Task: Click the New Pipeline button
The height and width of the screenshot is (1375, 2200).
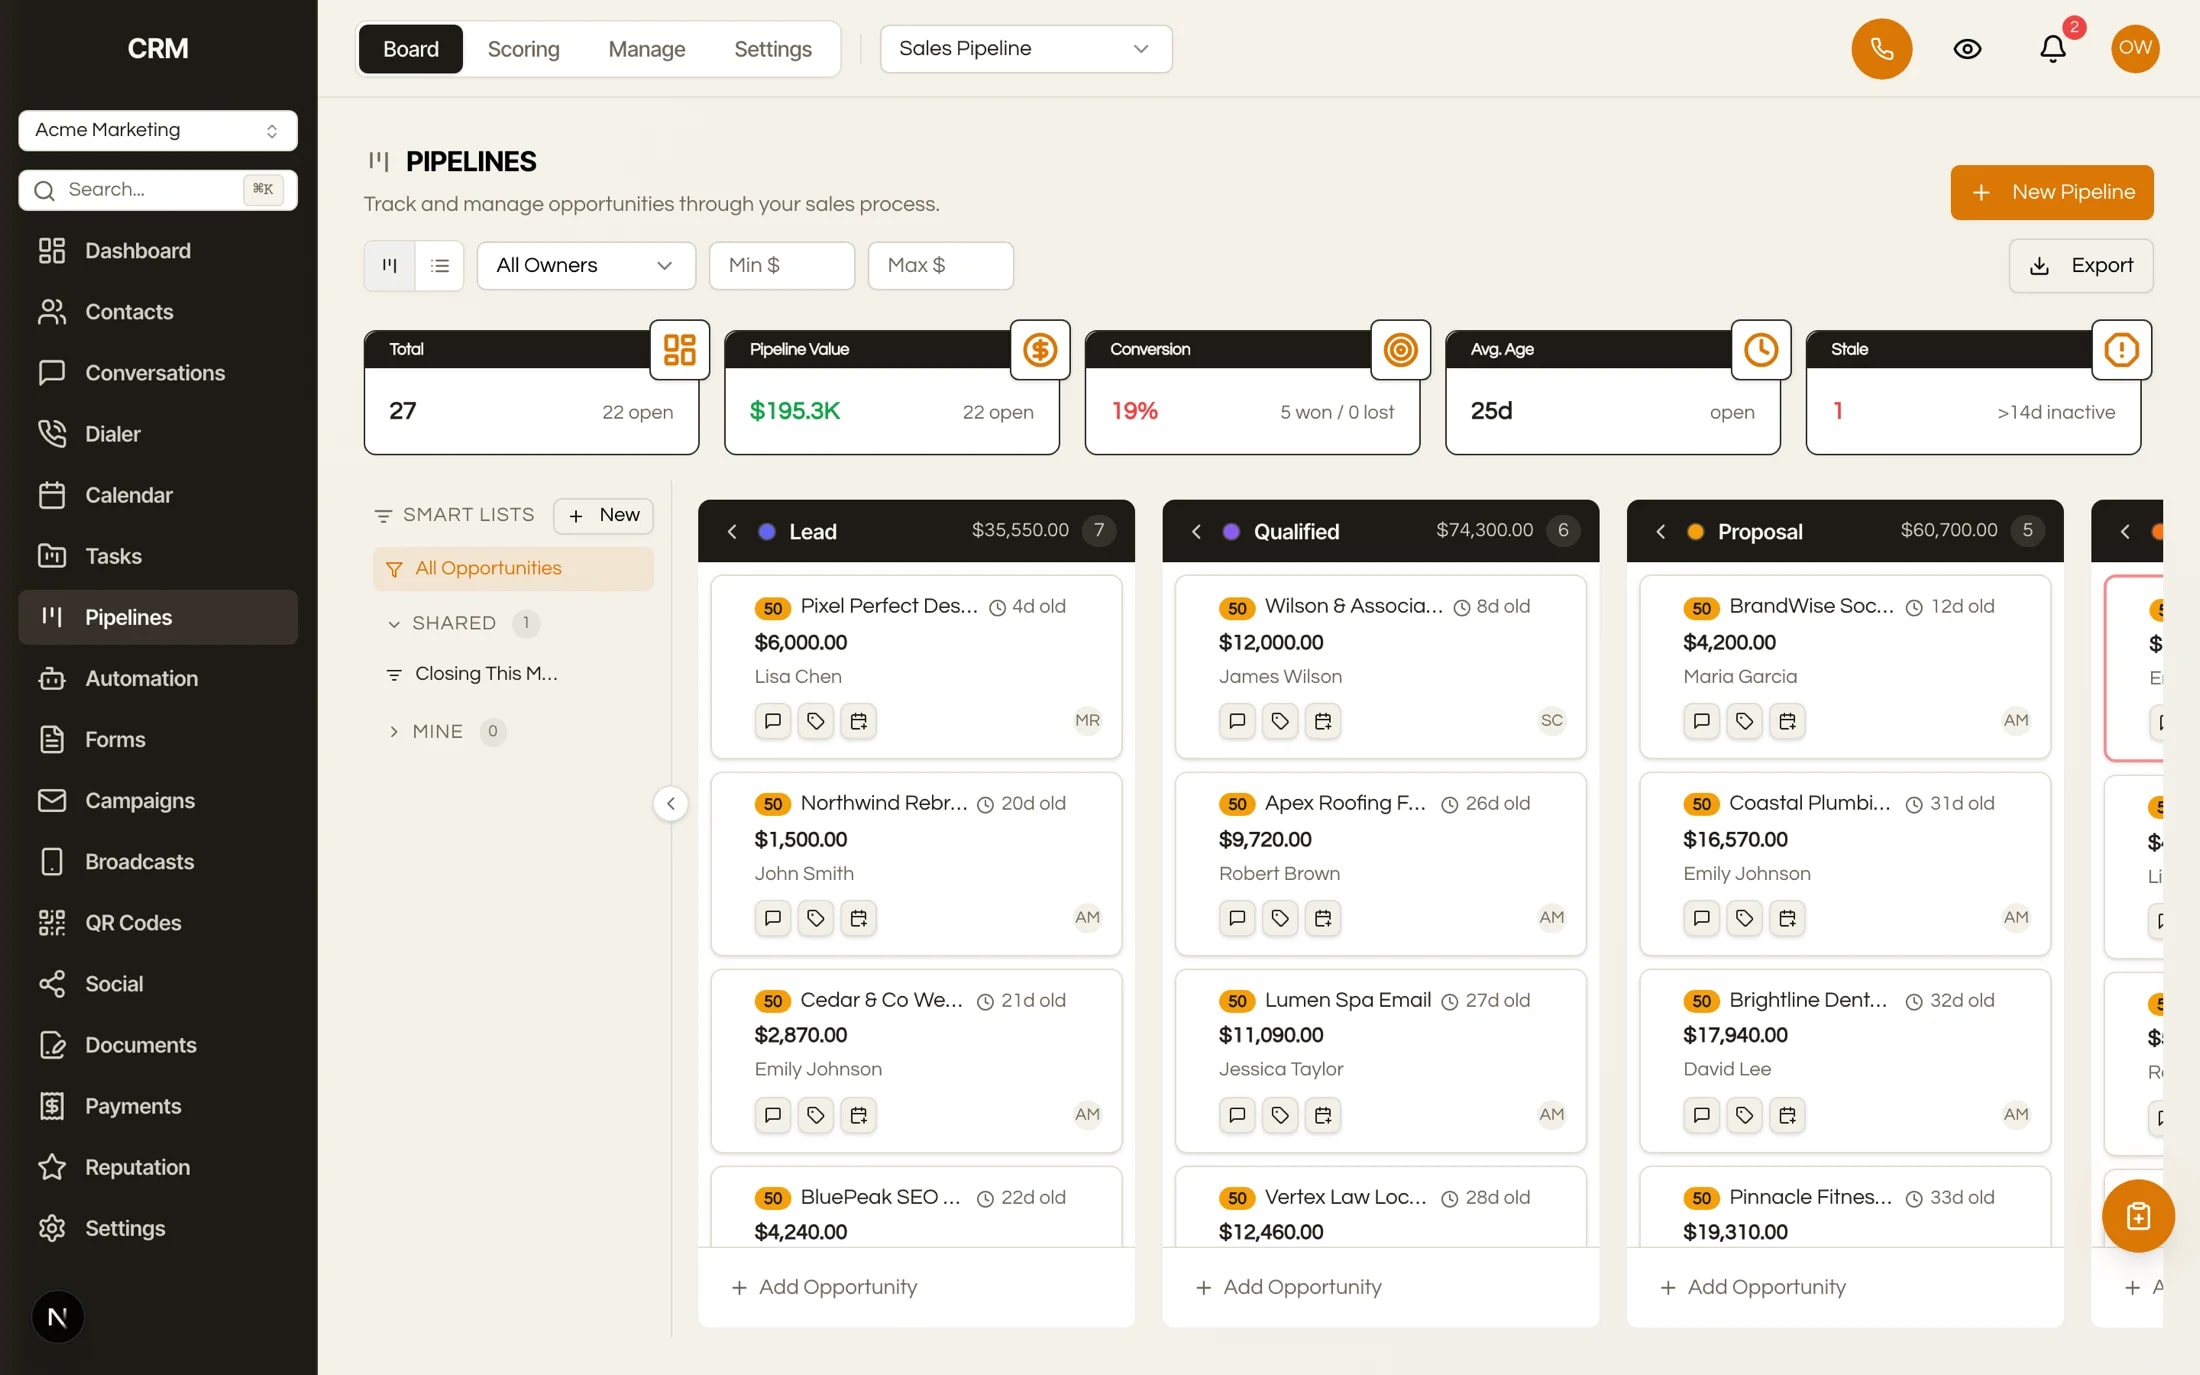Action: pos(2051,192)
